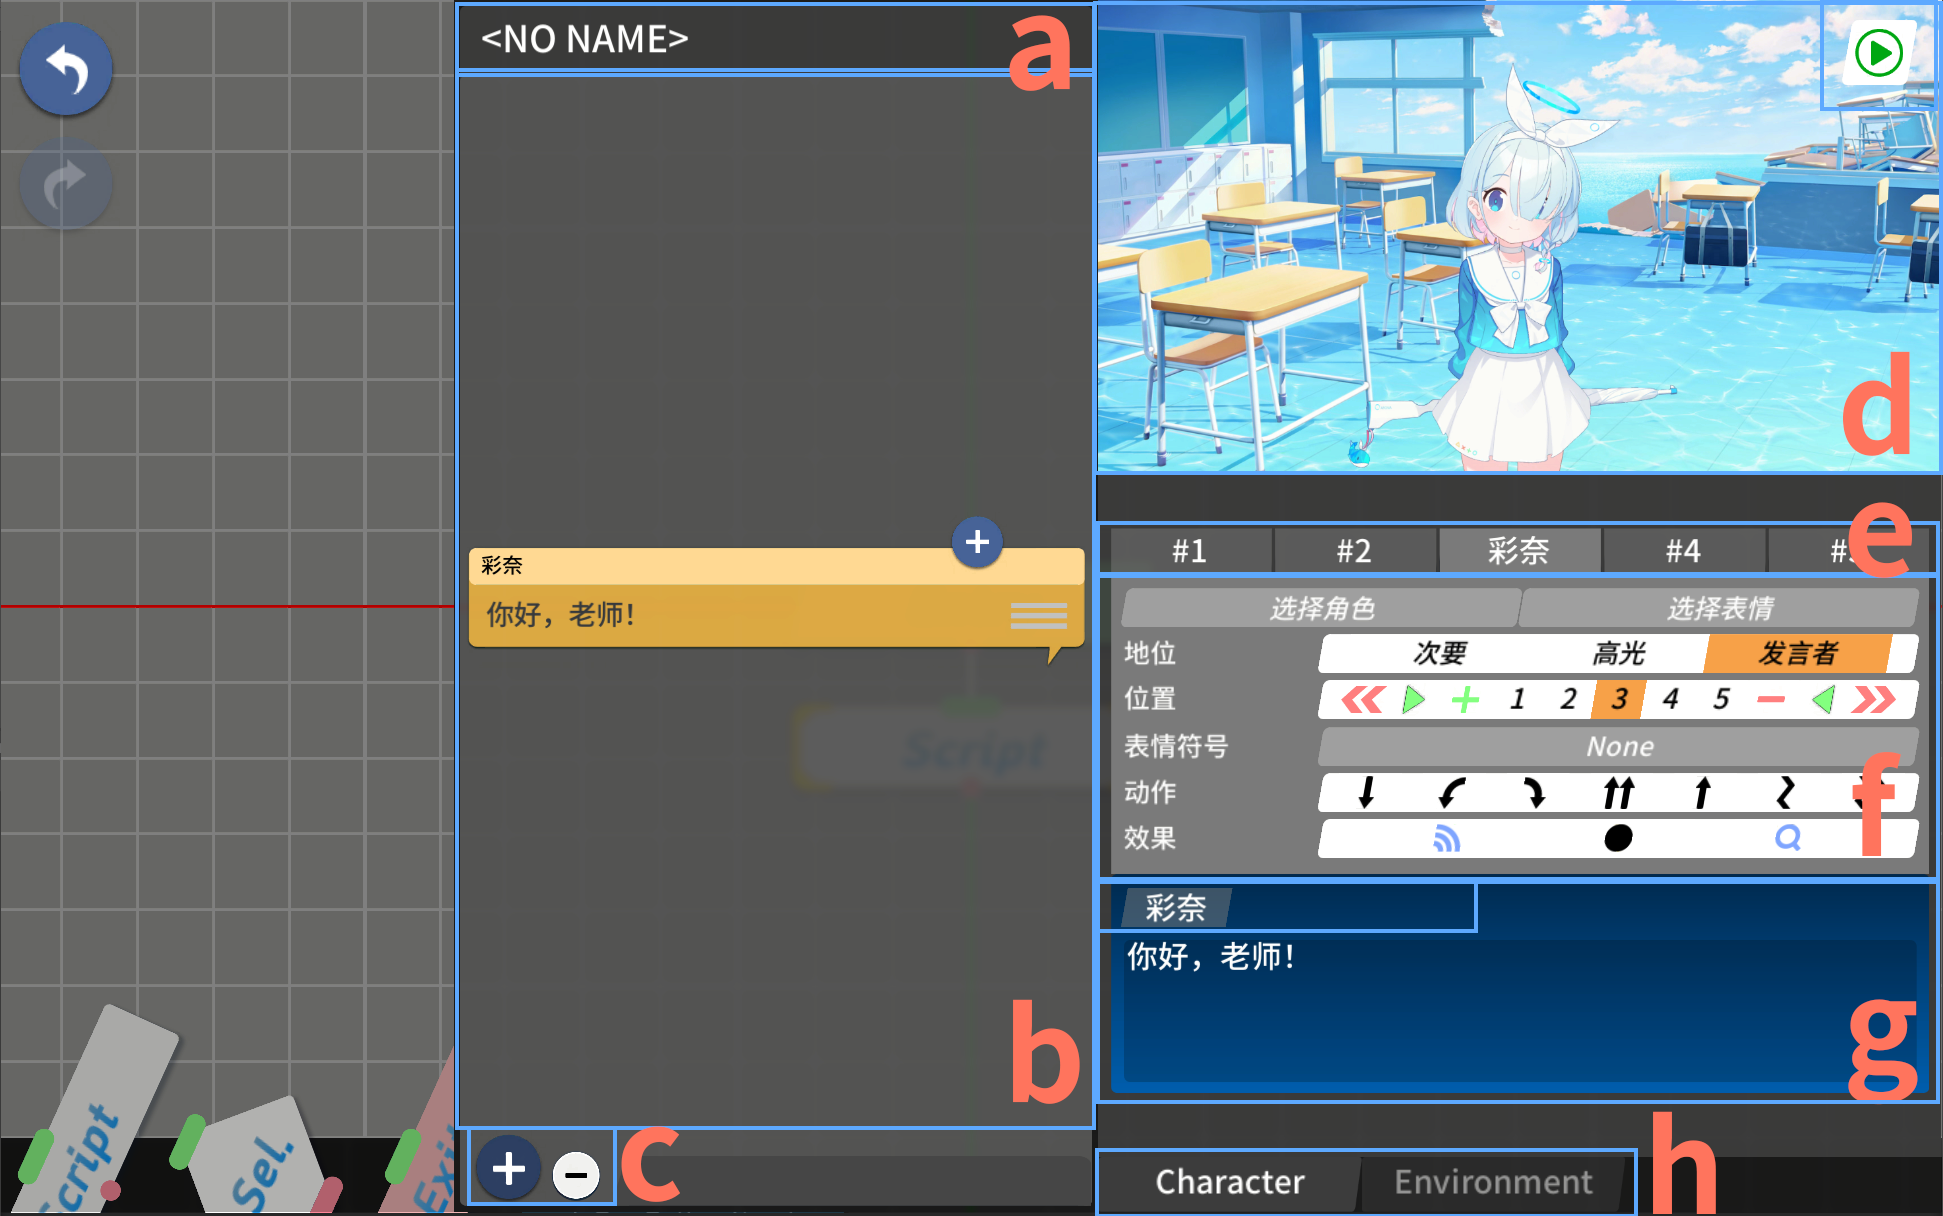Switch to character slot #4 tab
Screen dimensions: 1943x1216
1684,551
